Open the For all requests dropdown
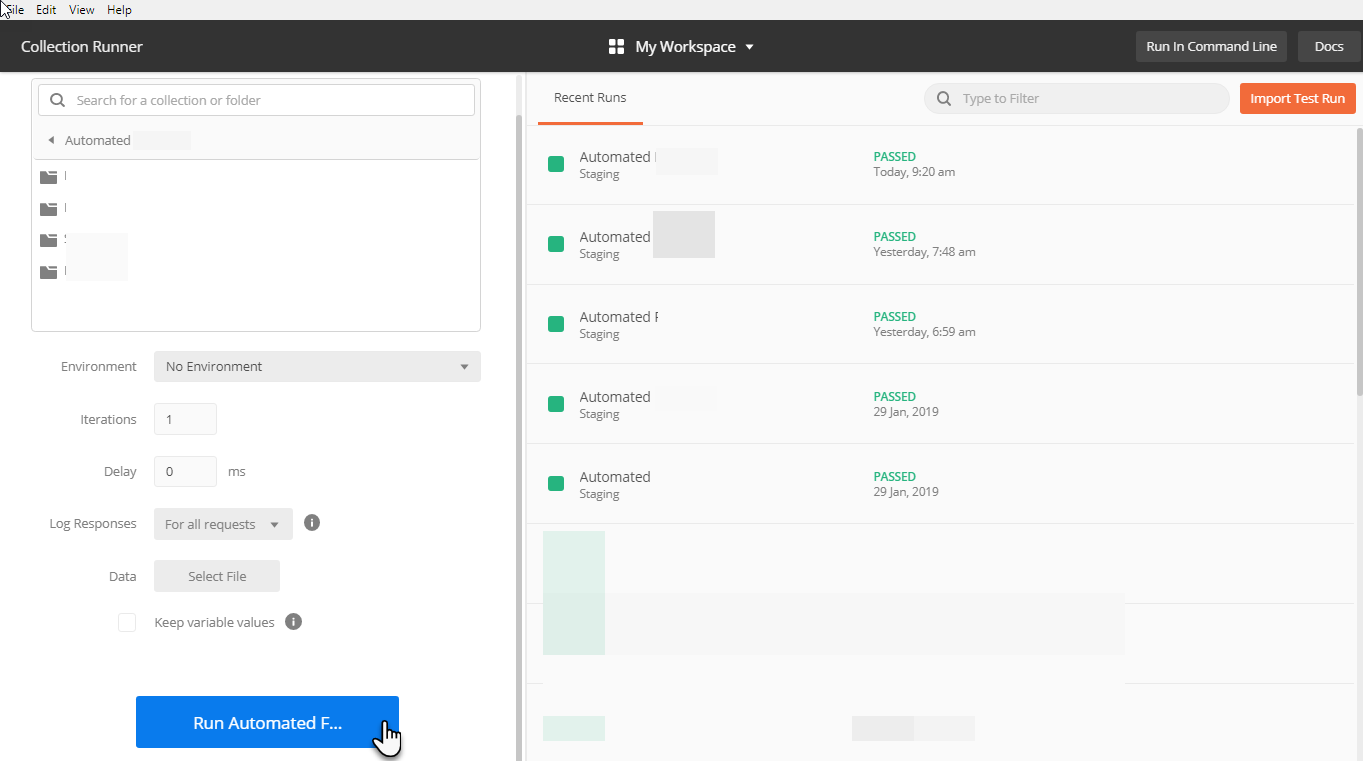The width and height of the screenshot is (1363, 761). (222, 523)
